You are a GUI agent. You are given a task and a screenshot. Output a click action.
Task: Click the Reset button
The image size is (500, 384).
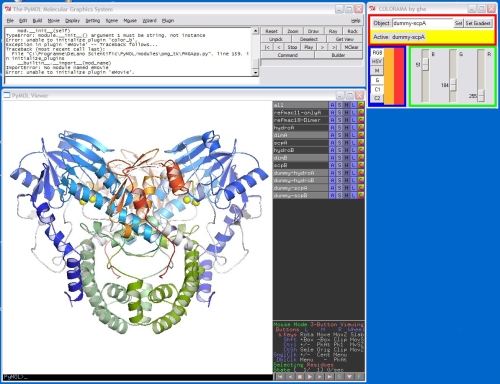point(271,31)
